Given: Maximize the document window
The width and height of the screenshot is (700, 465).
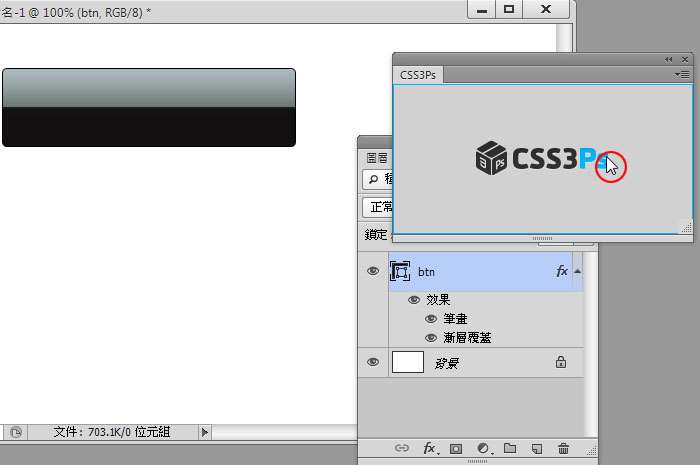Looking at the screenshot, I should 509,9.
